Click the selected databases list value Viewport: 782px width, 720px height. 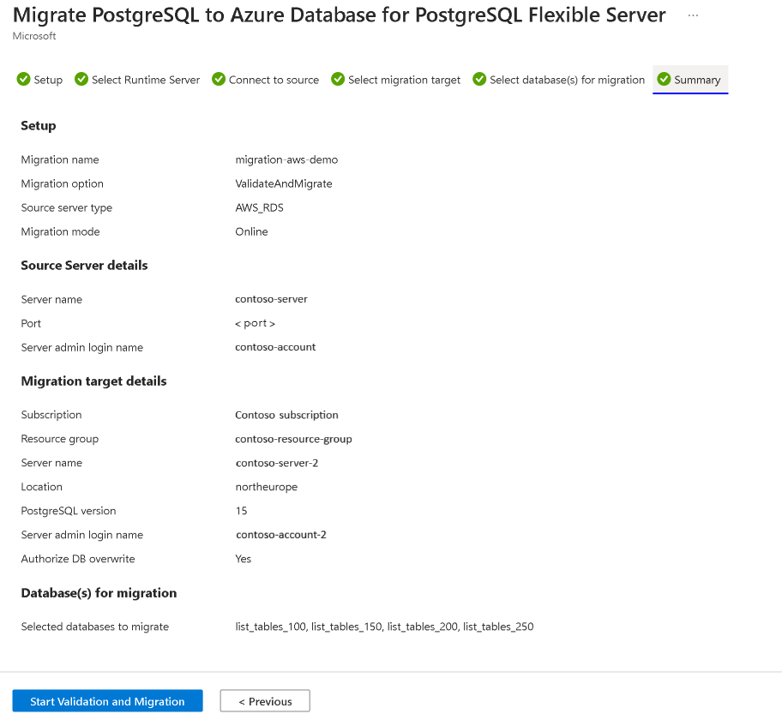pyautogui.click(x=384, y=627)
